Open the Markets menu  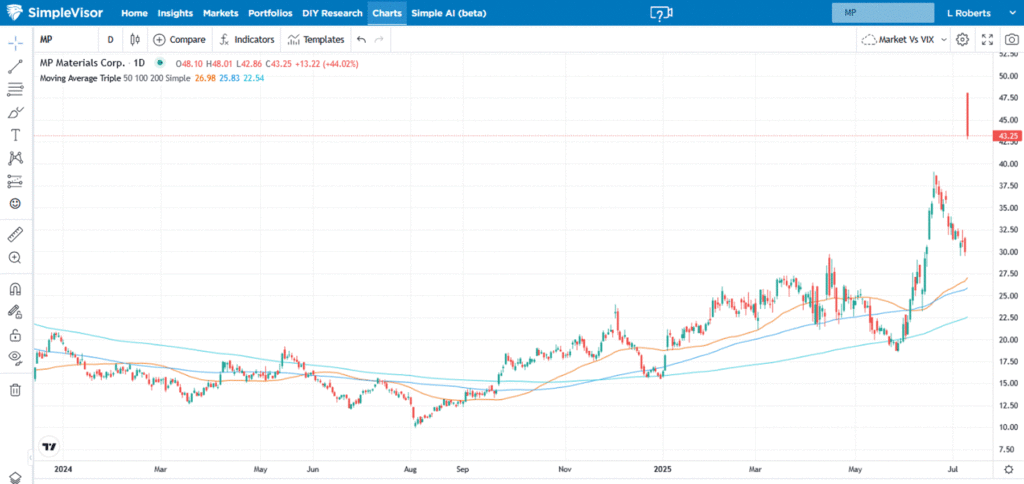221,13
